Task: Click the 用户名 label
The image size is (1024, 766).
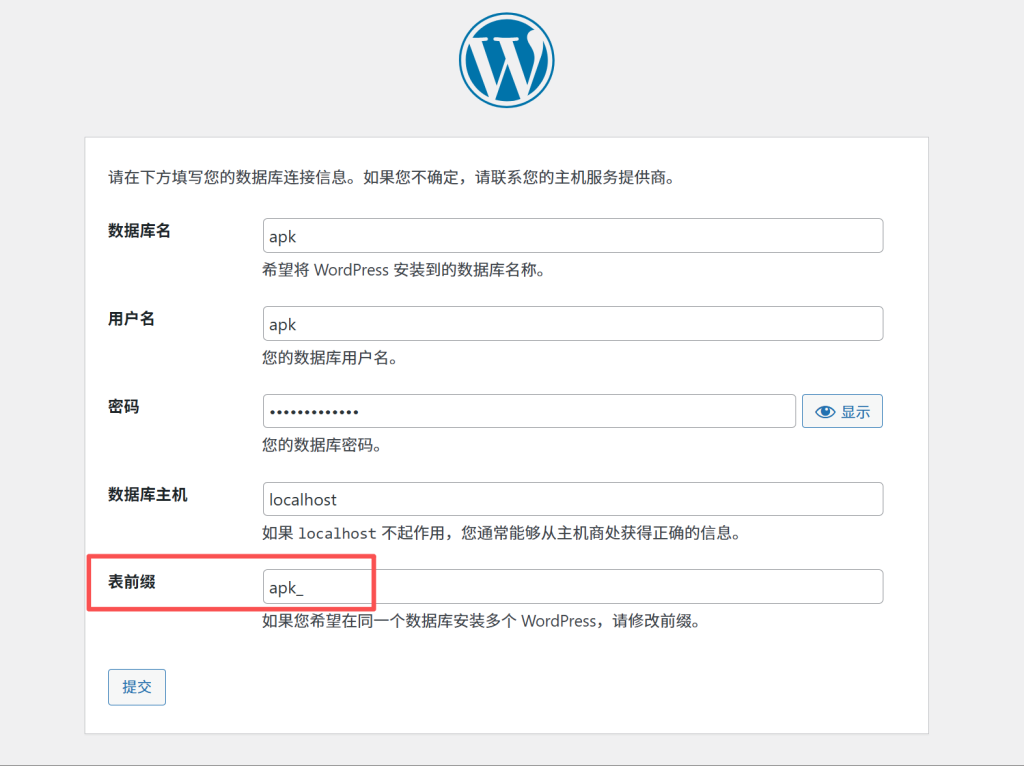Action: (x=131, y=319)
